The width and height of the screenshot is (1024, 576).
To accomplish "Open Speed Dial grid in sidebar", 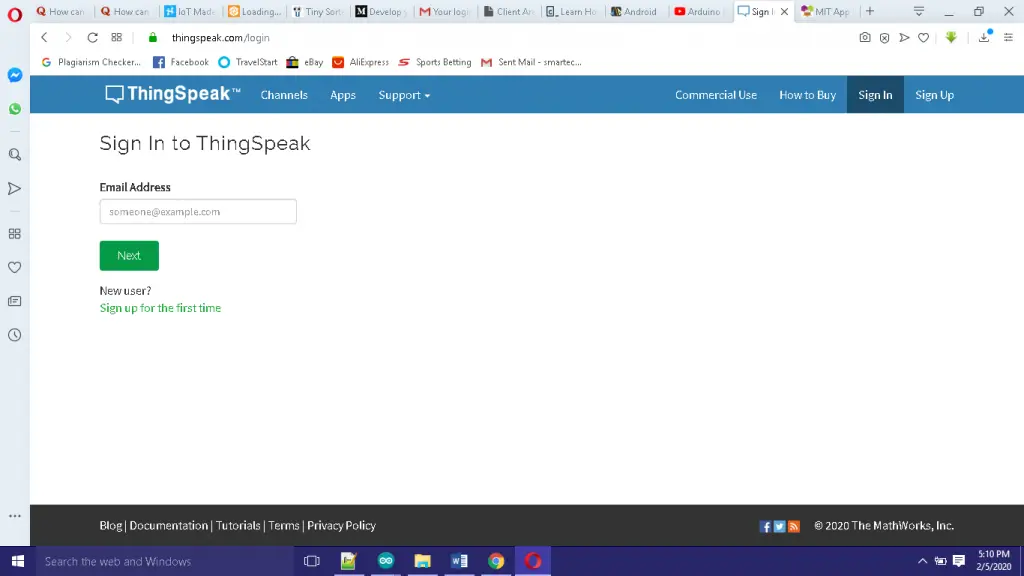I will [14, 234].
